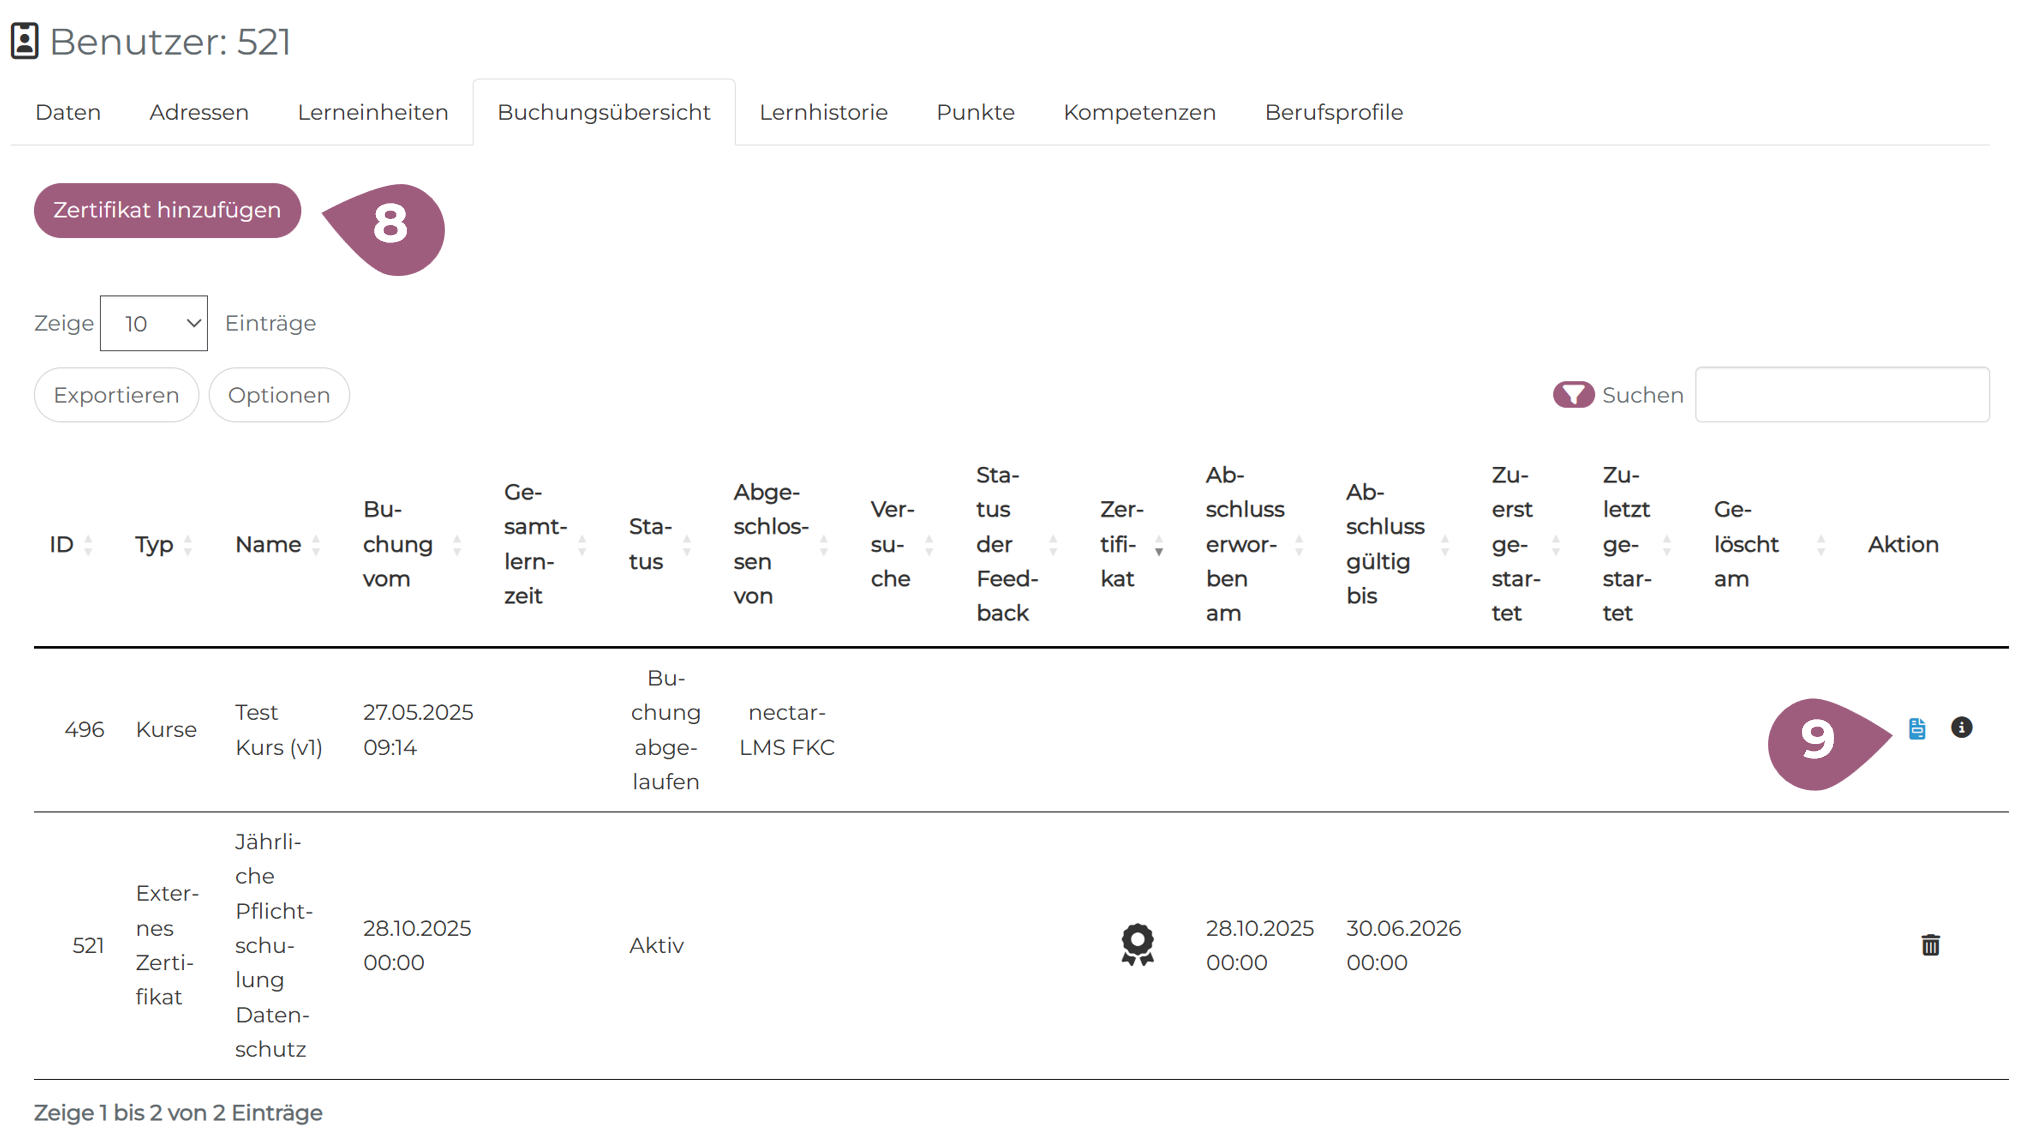Open the entries-per-page dropdown showing 10

click(x=154, y=323)
